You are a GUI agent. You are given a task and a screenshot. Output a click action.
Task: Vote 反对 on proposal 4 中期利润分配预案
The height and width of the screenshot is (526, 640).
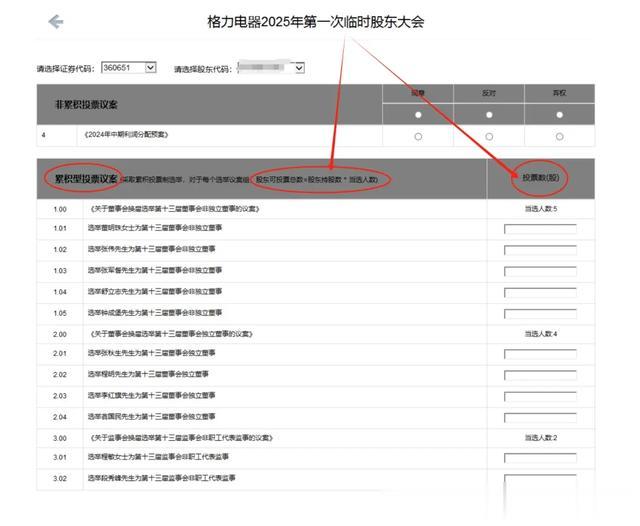click(489, 136)
